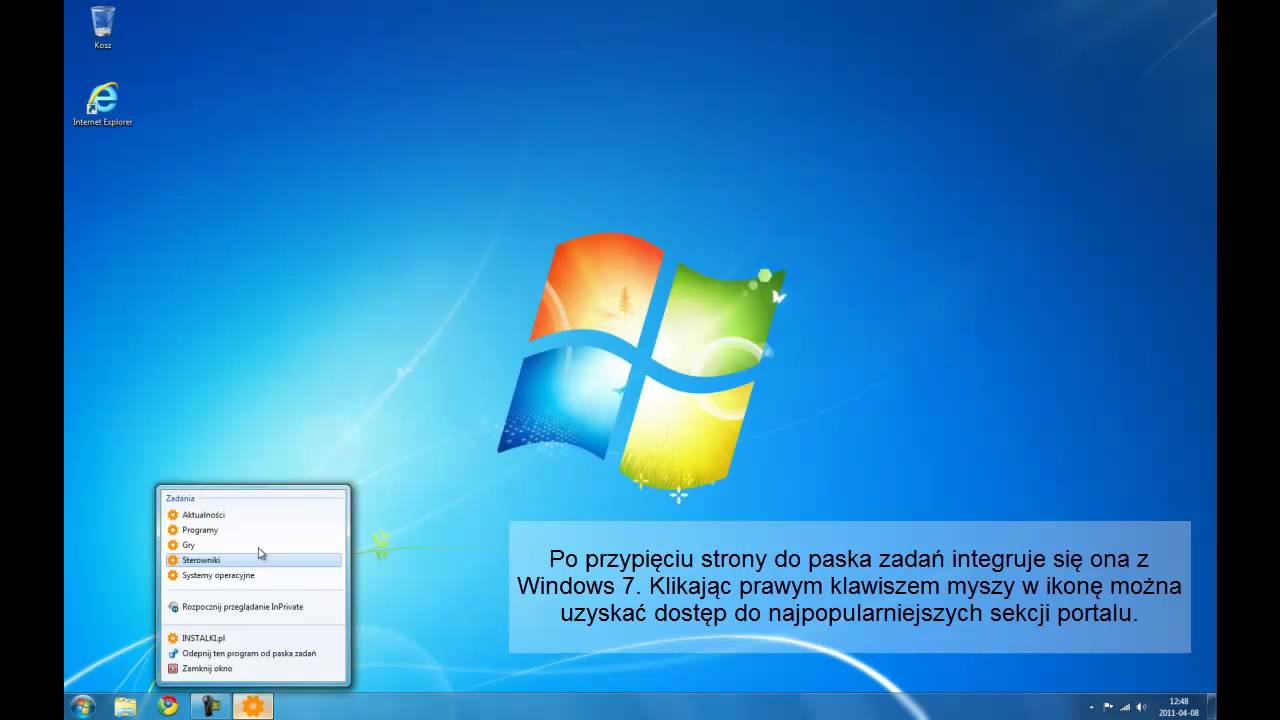Click the Show desktop strip
Viewport: 1280px width, 720px height.
pyautogui.click(x=1211, y=706)
